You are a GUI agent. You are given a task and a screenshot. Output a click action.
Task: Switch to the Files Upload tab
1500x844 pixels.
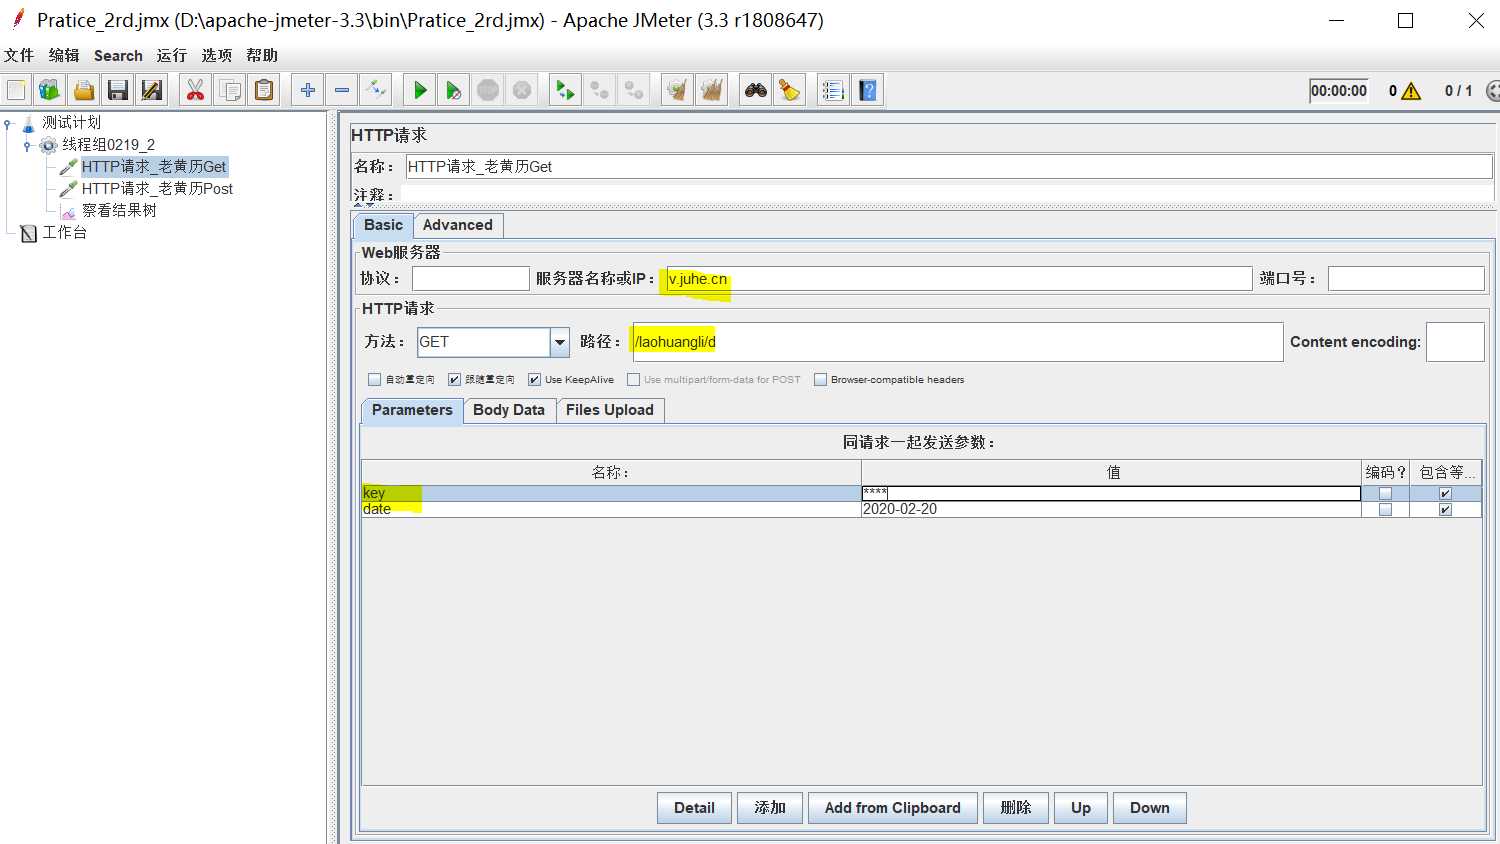610,410
